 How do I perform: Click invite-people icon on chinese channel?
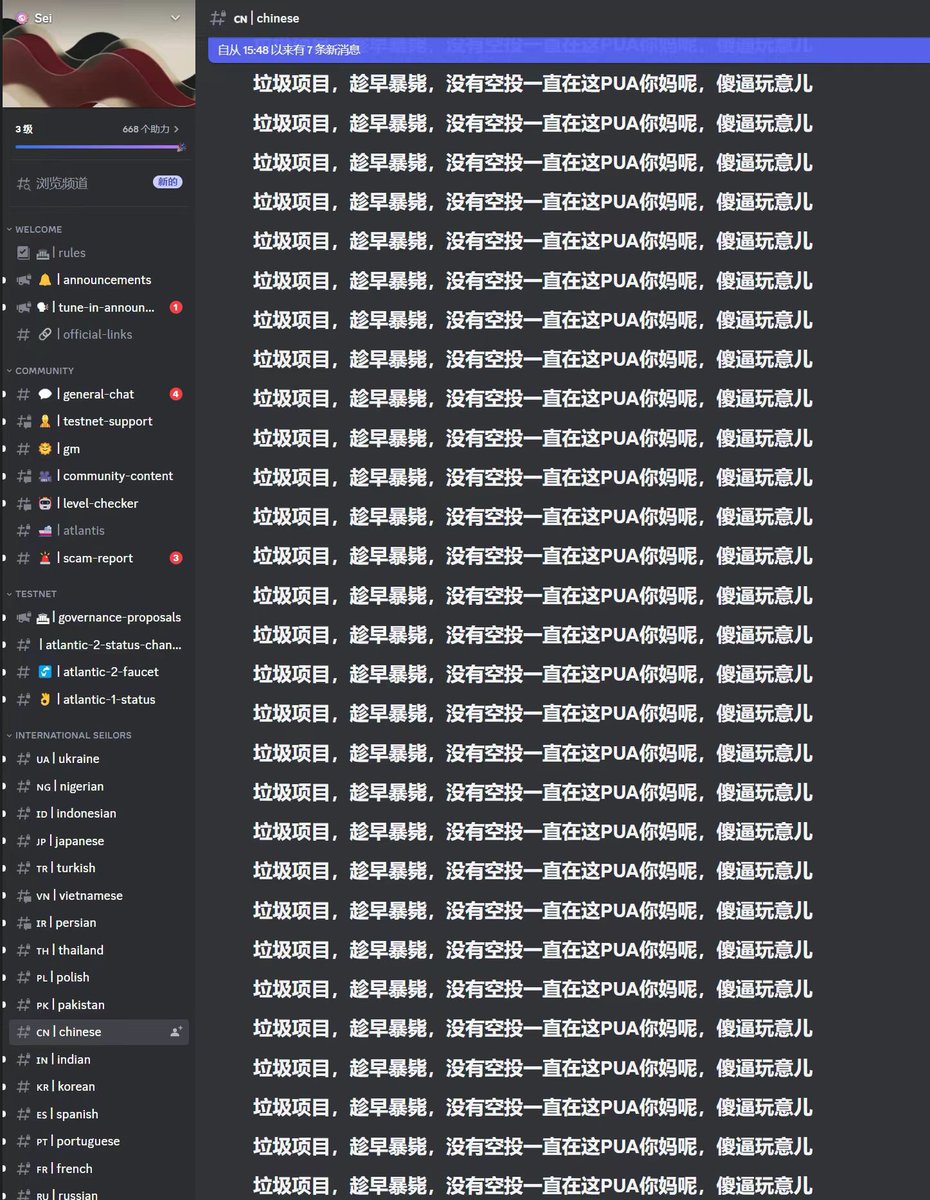176,1031
